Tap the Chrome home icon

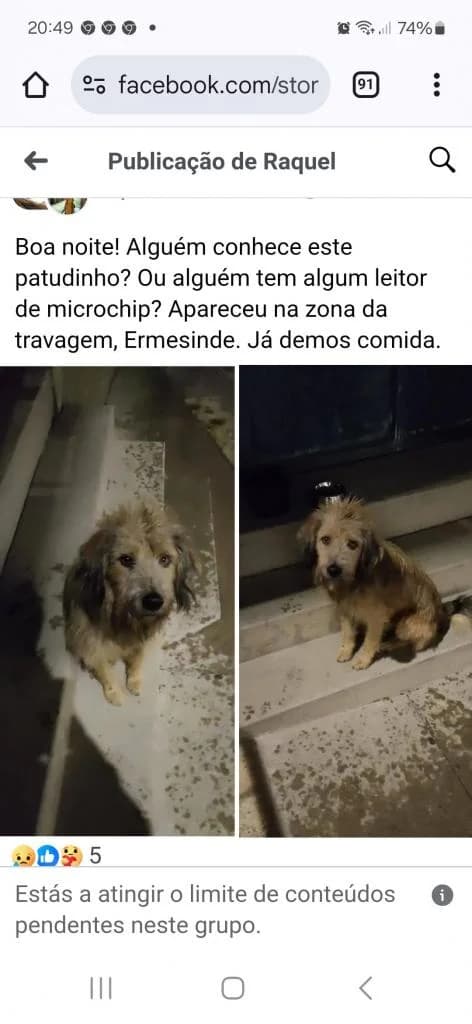[35, 86]
